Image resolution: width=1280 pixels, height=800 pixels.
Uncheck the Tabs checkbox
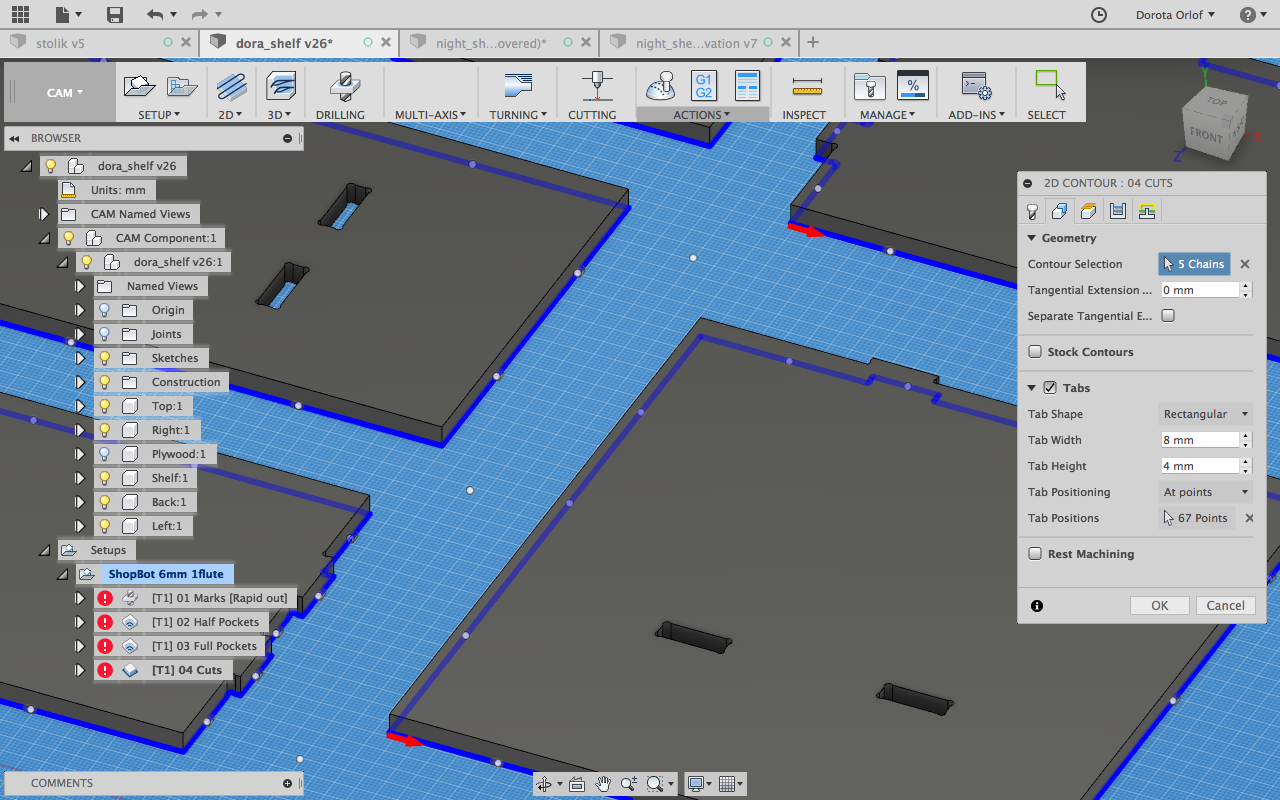tap(1050, 388)
